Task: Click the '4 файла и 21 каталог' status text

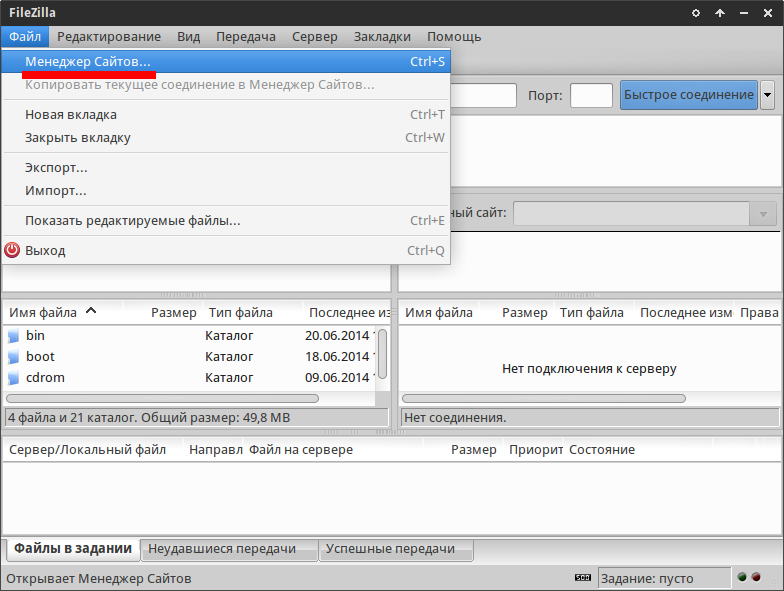Action: point(149,418)
